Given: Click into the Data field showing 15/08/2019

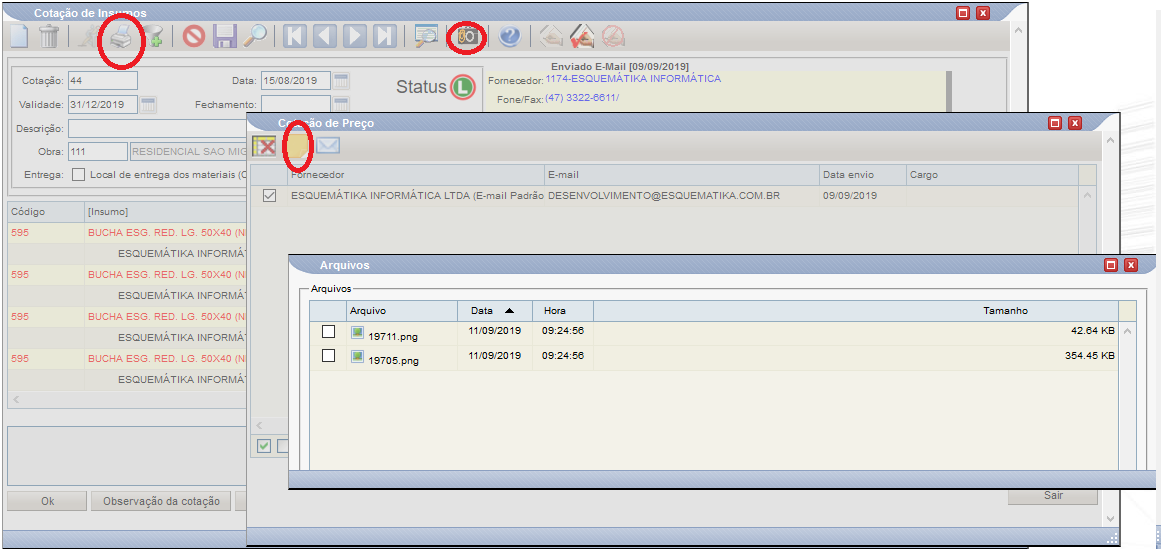Looking at the screenshot, I should click(296, 81).
